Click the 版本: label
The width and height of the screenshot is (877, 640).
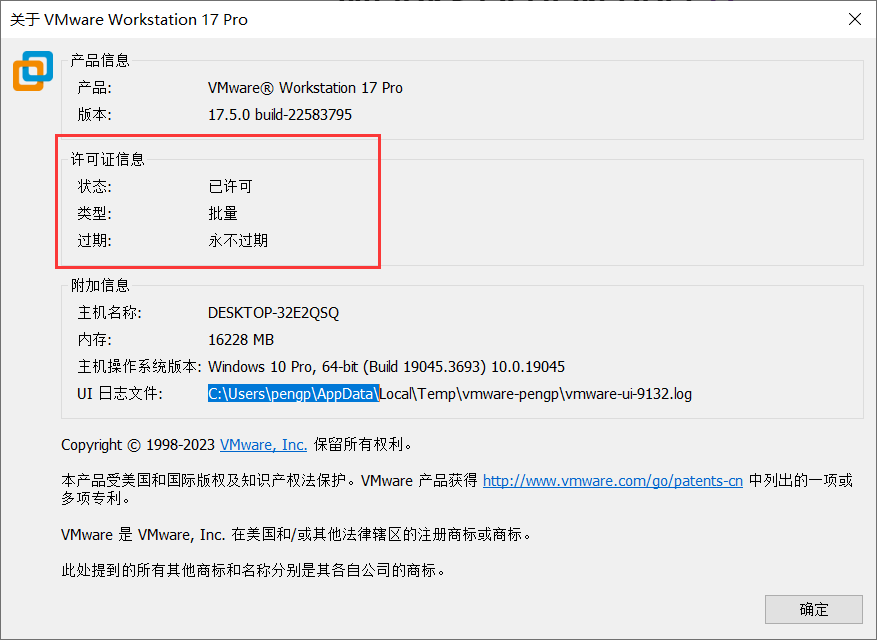point(95,115)
